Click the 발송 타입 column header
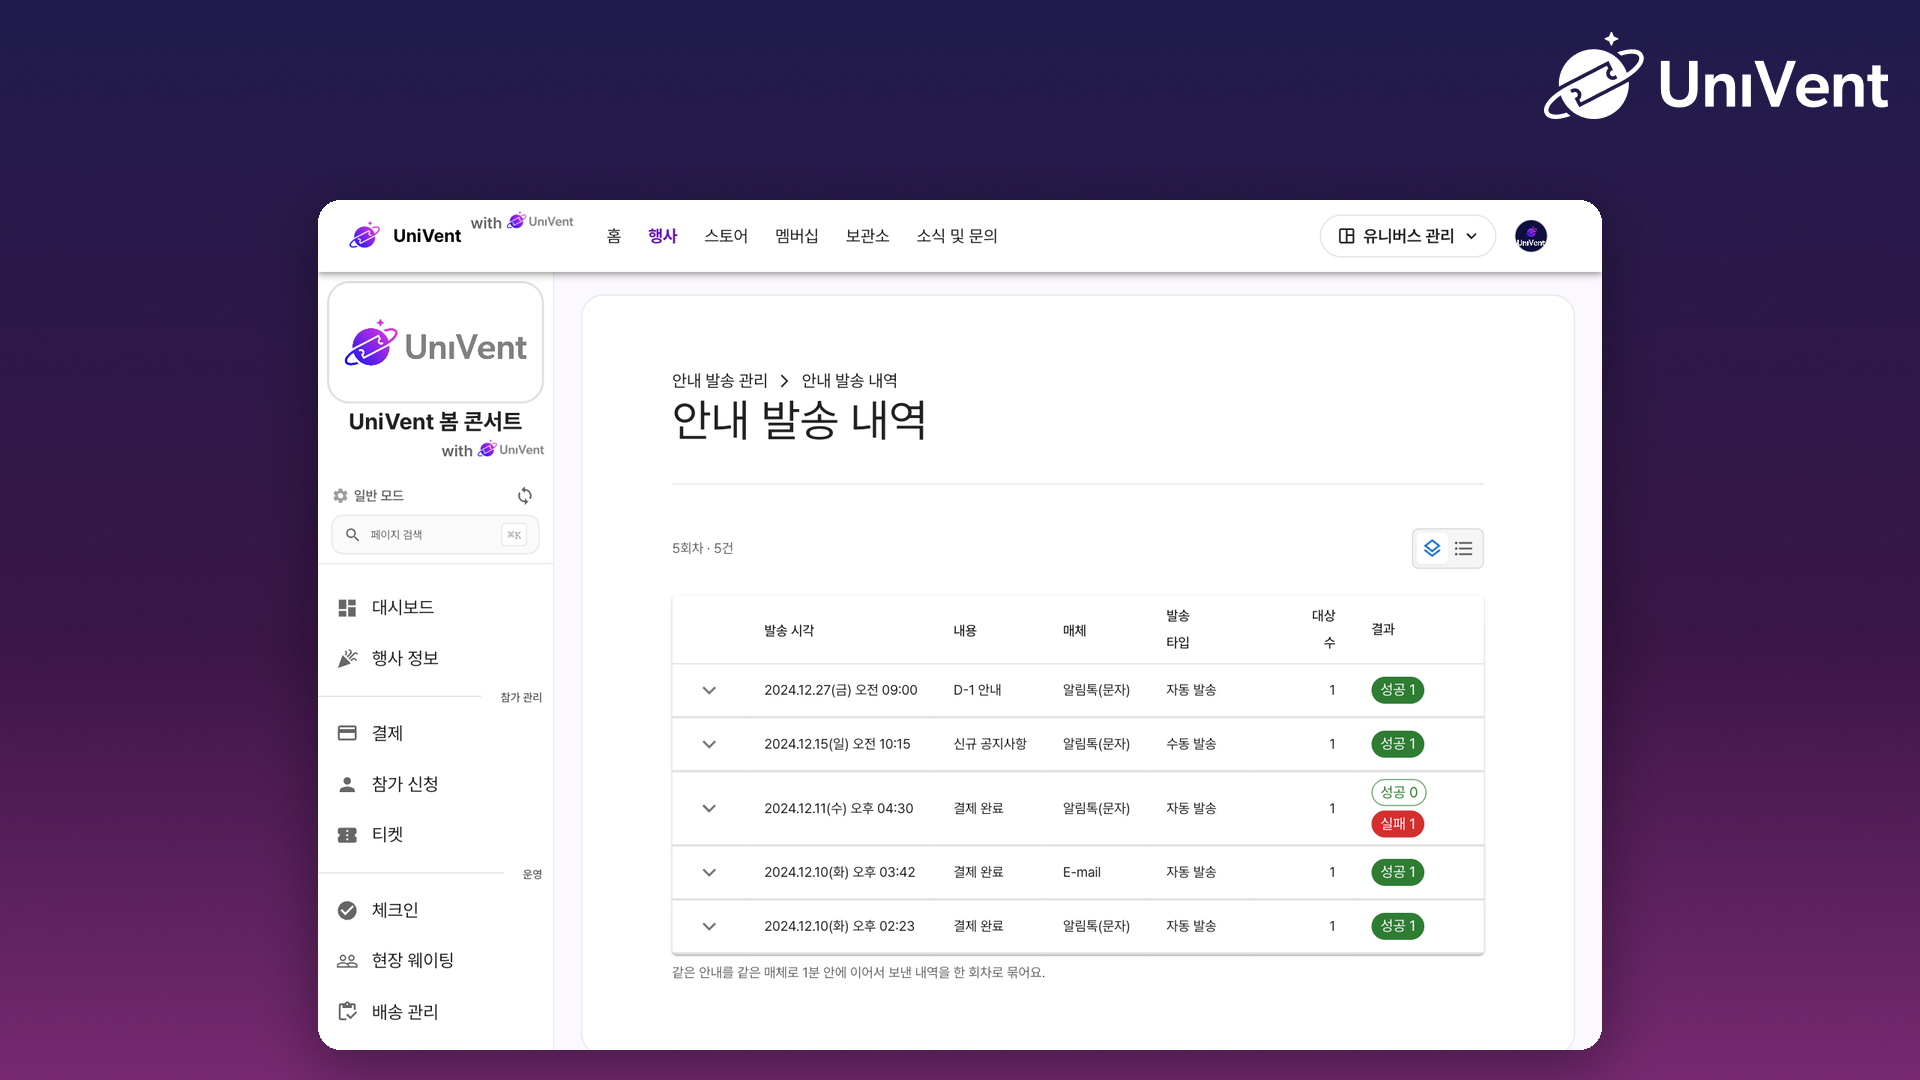 pyautogui.click(x=1178, y=629)
